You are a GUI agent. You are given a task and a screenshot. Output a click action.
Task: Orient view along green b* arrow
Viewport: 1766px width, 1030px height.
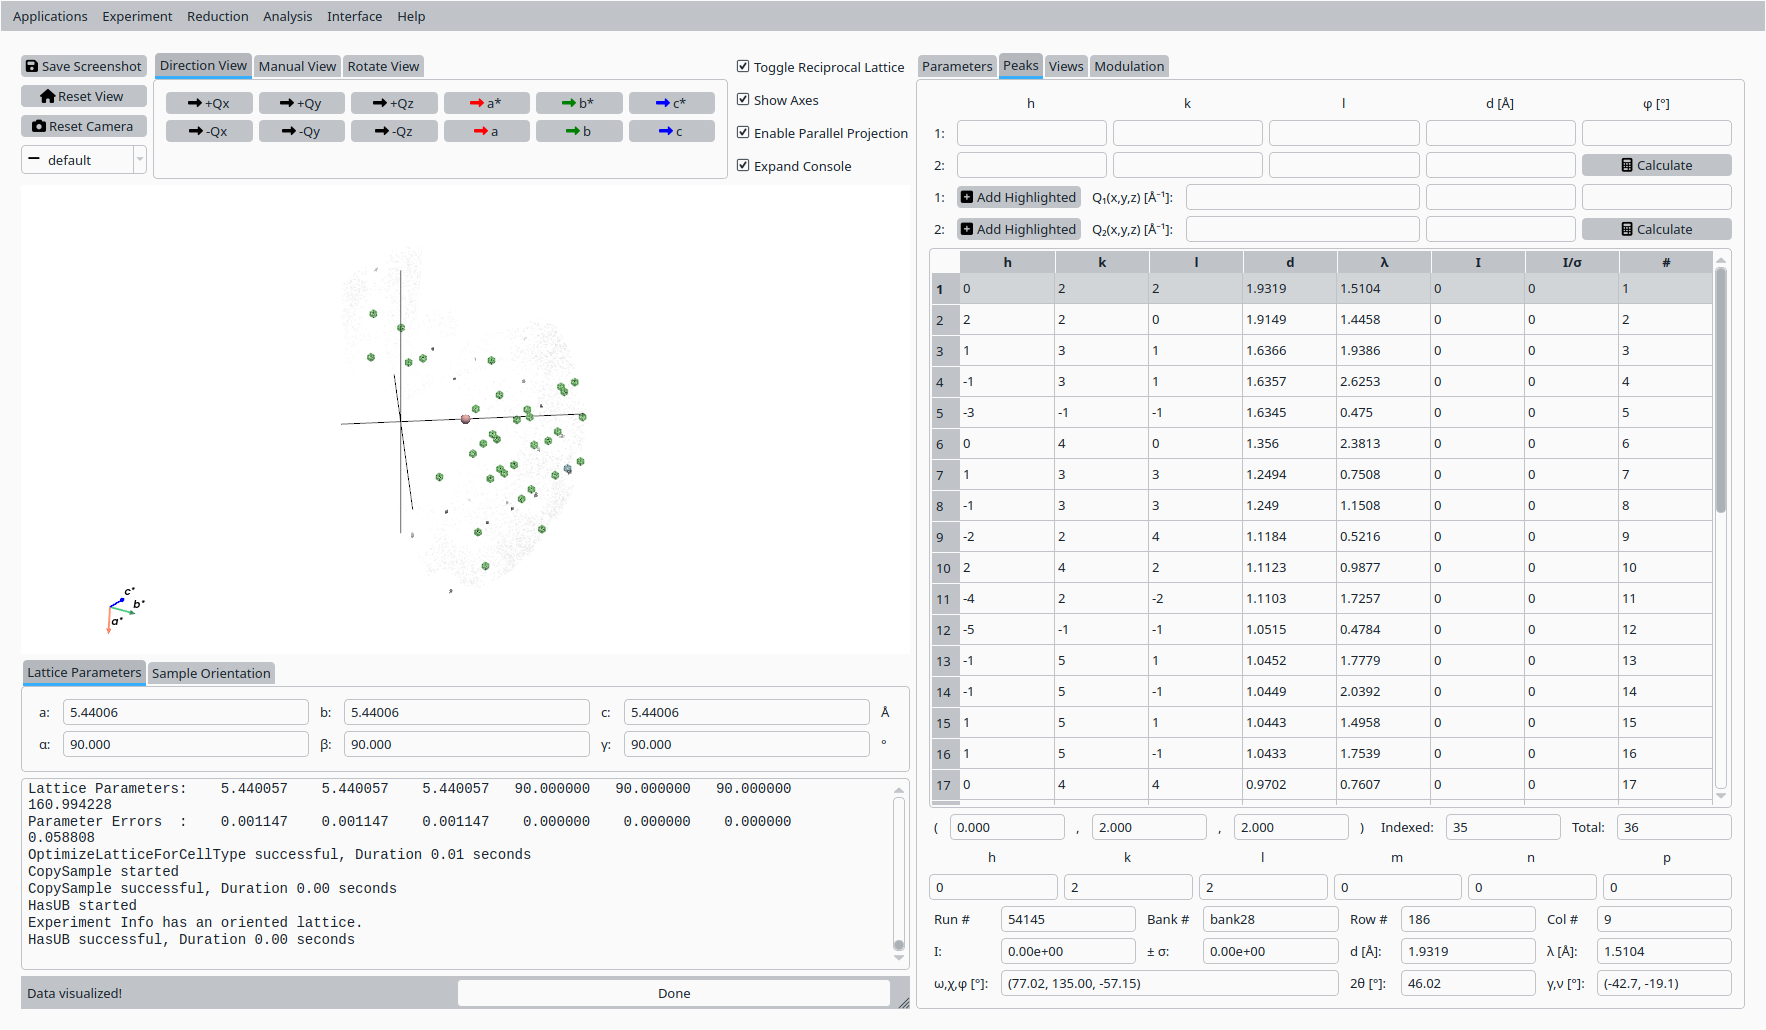pos(578,103)
